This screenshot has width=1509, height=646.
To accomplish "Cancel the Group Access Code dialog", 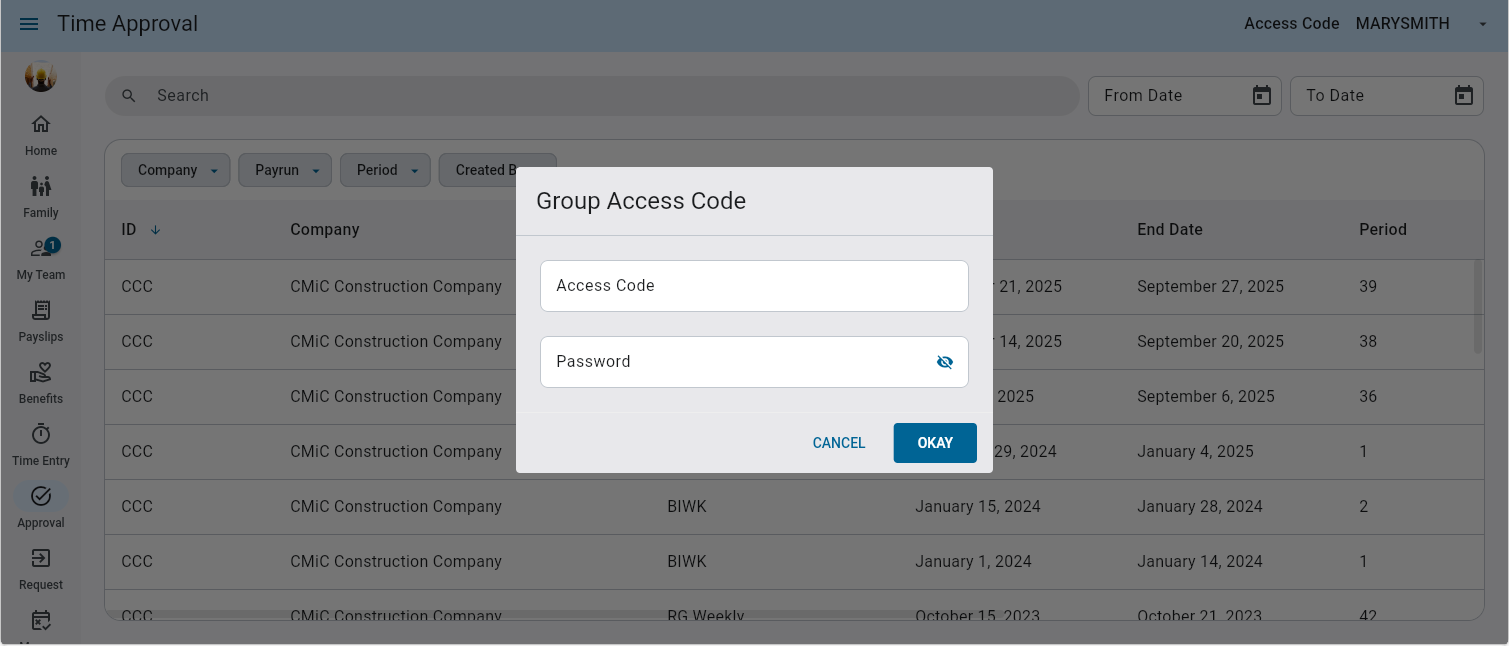I will 838,443.
